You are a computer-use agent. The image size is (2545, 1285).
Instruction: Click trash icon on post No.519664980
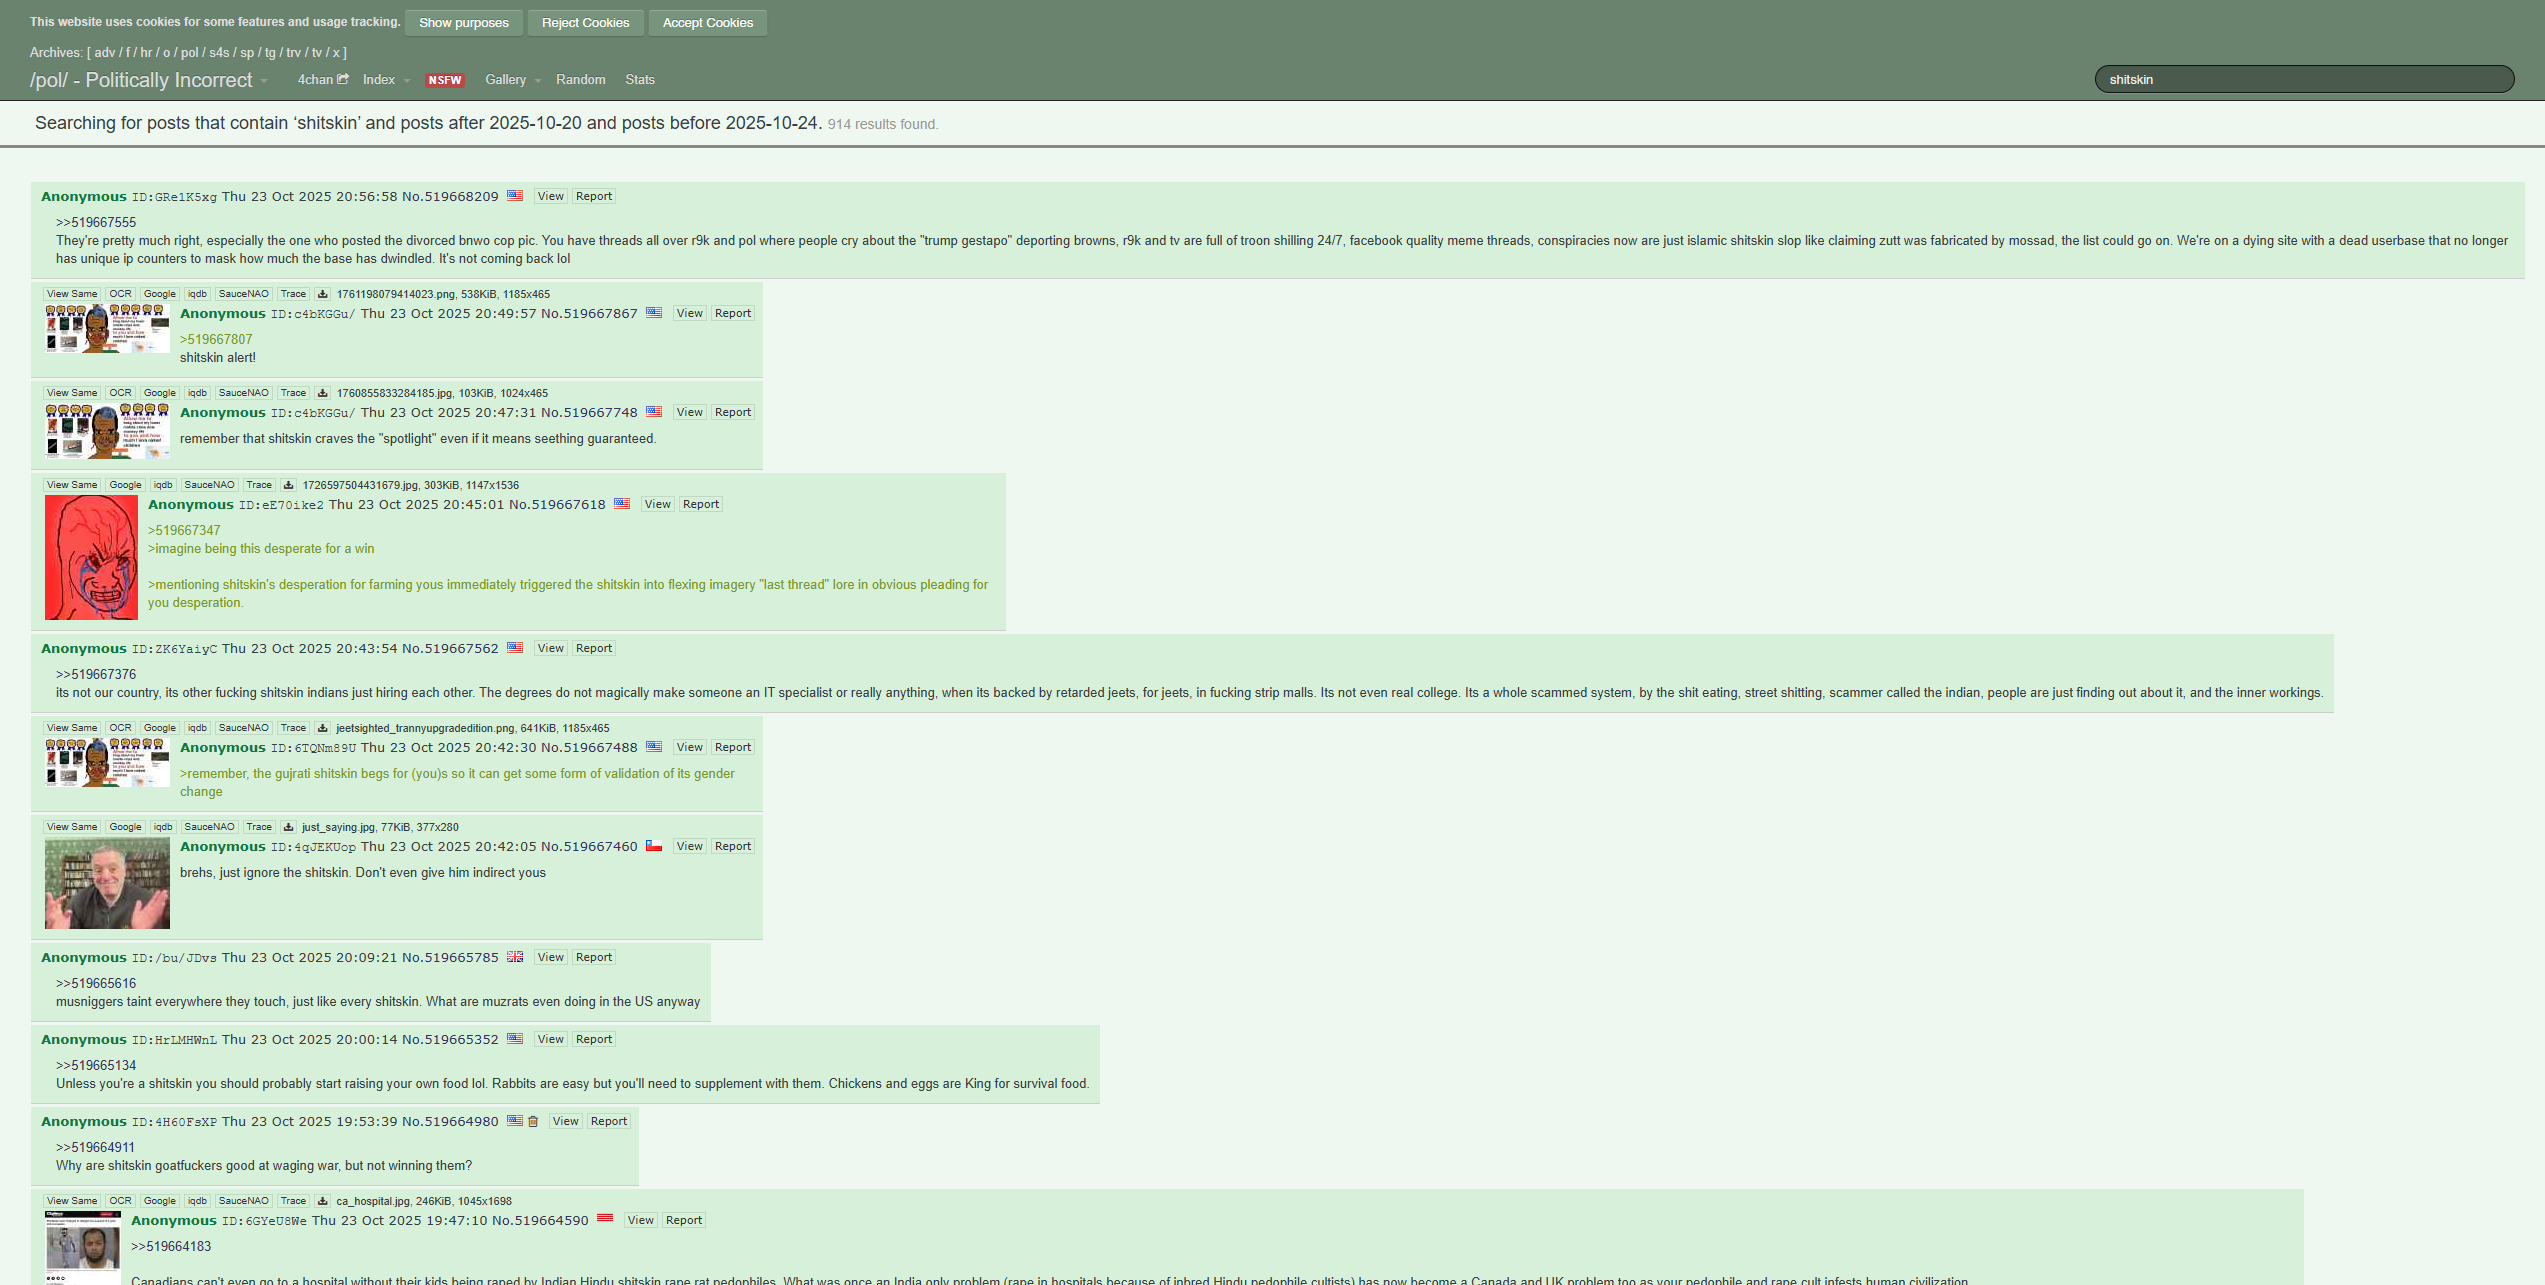(x=533, y=1122)
